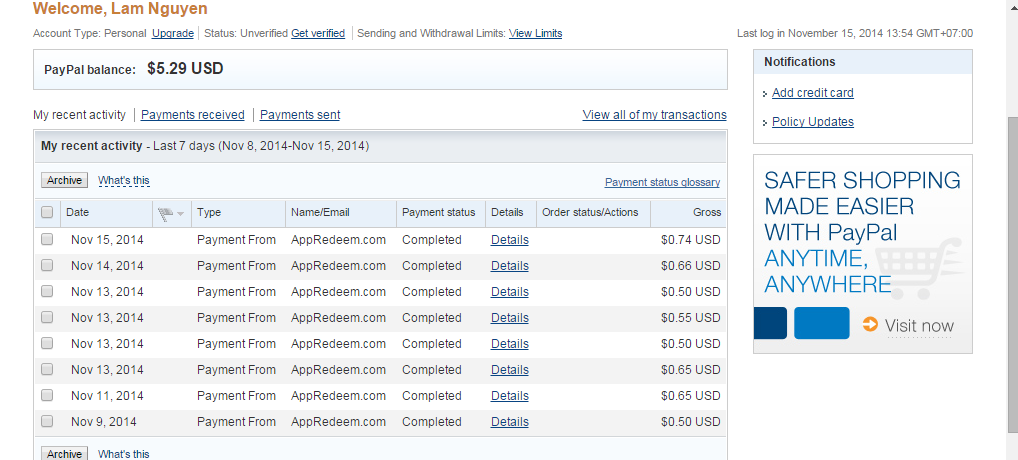Click the dark blue card image in ad
The width and height of the screenshot is (1018, 460).
(x=773, y=323)
